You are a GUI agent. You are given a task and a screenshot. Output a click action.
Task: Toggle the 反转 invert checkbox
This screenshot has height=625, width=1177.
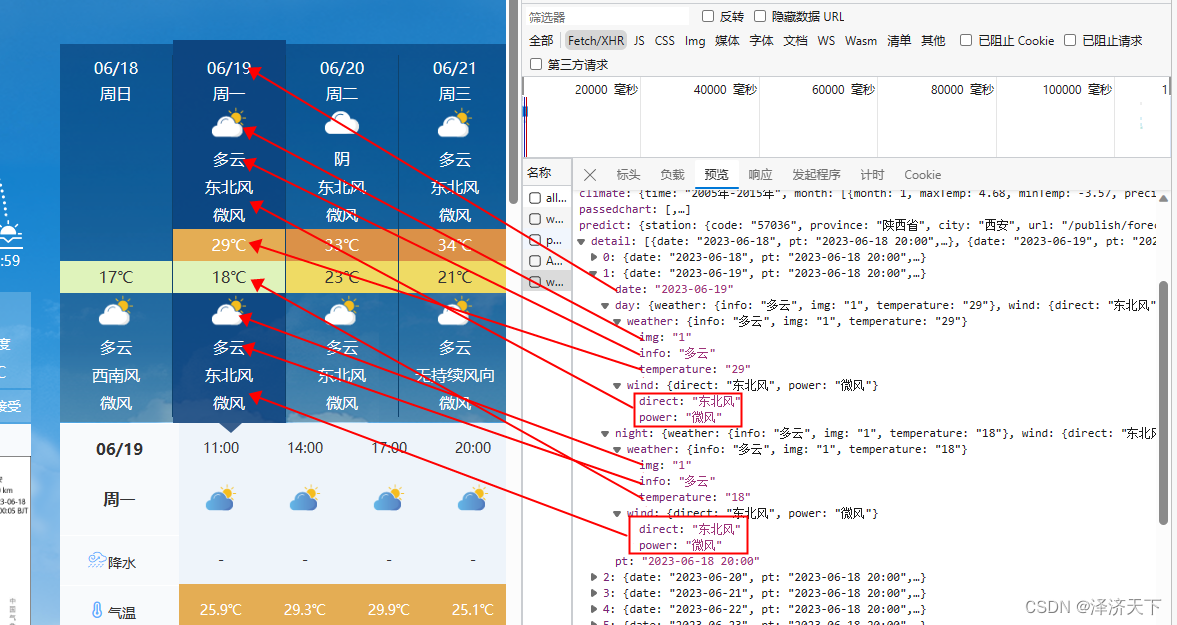click(708, 16)
